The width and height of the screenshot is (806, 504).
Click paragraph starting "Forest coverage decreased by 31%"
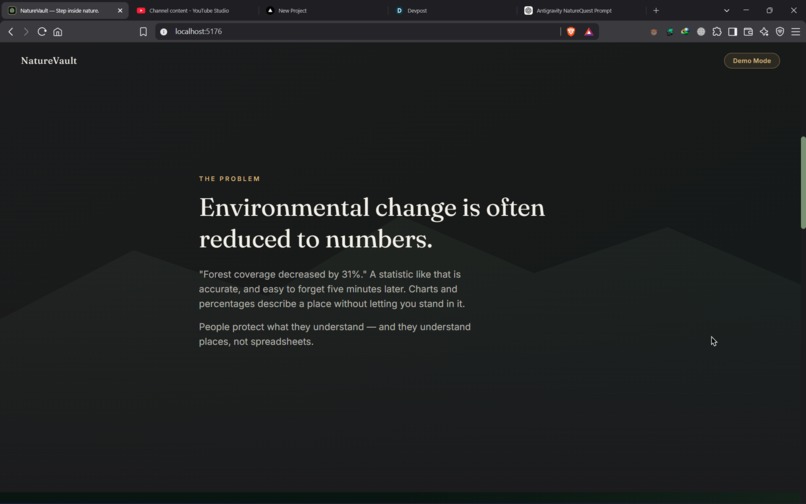point(332,289)
